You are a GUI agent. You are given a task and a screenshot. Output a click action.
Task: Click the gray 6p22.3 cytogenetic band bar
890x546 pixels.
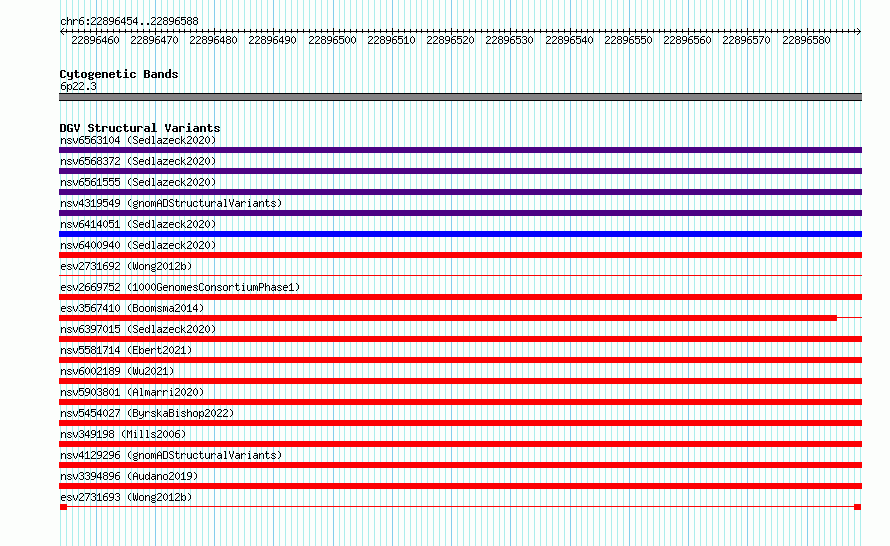coord(460,98)
